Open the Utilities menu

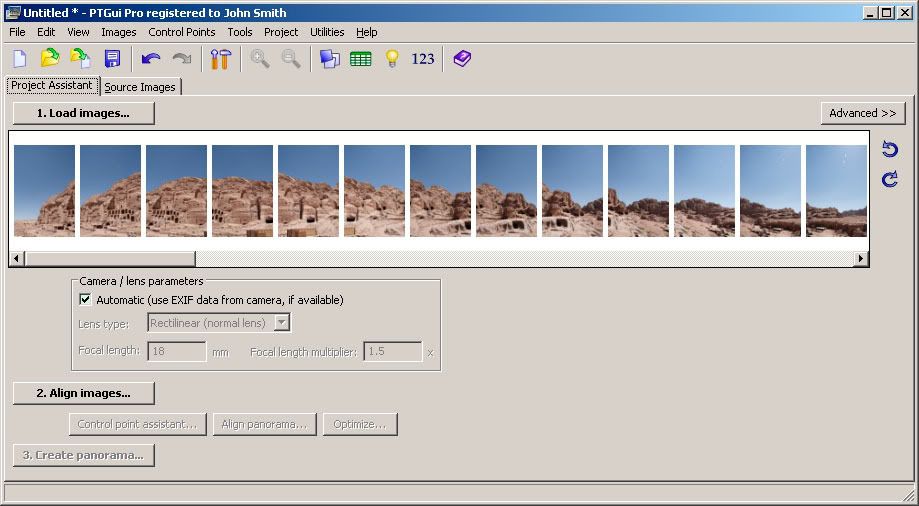(327, 32)
